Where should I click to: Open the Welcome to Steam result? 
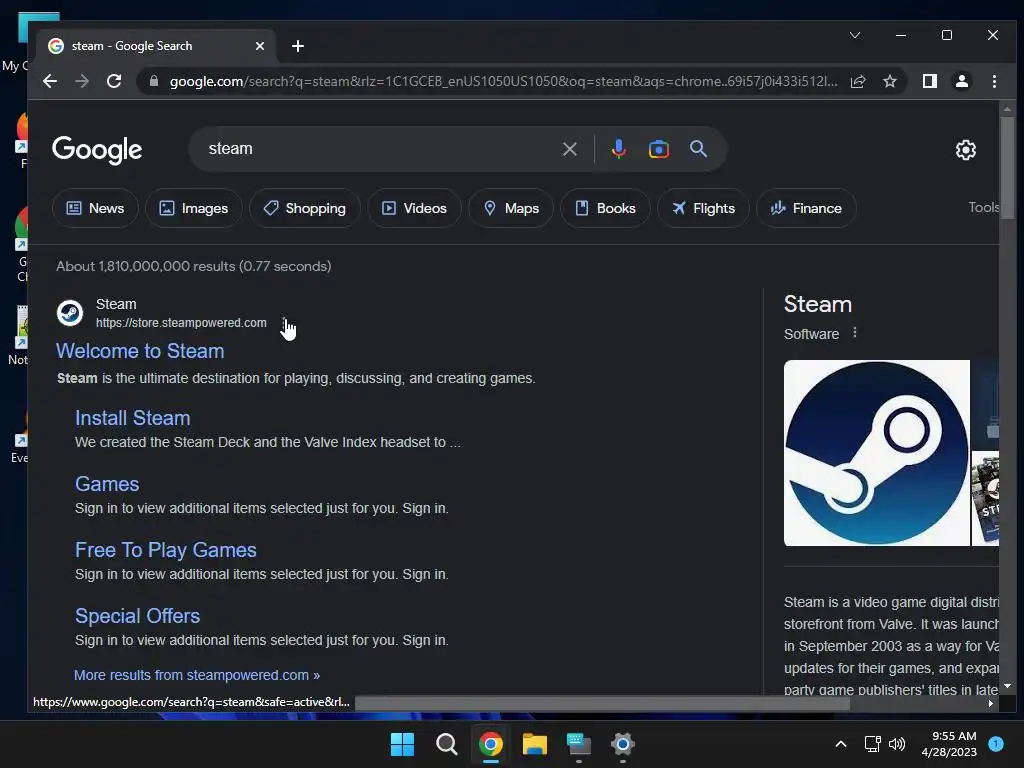pos(140,351)
